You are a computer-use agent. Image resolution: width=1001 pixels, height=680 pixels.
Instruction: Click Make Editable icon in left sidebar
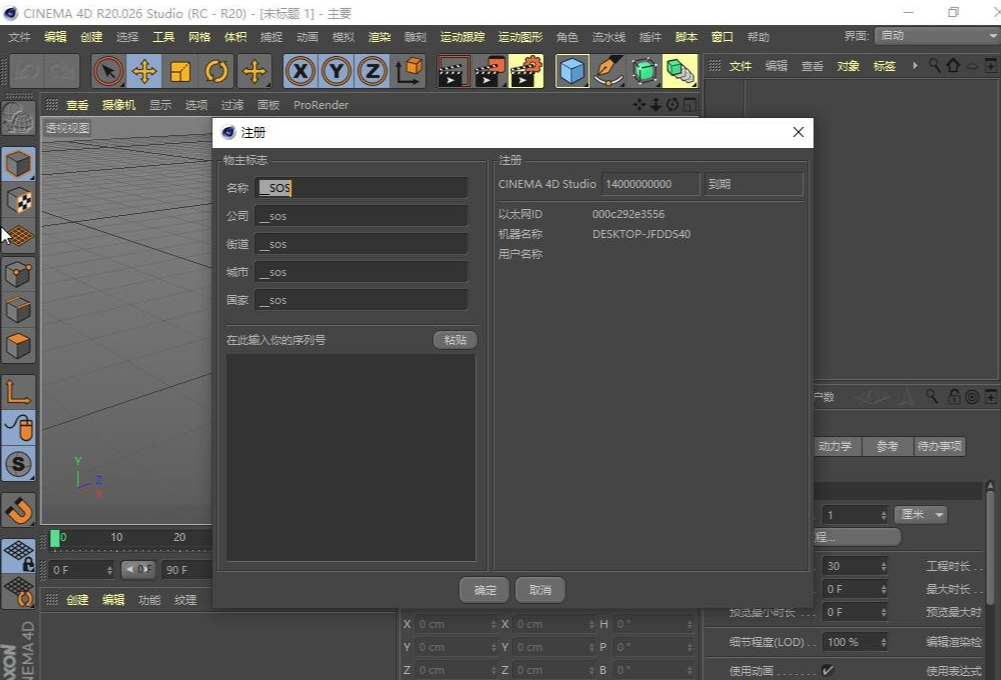click(x=18, y=119)
